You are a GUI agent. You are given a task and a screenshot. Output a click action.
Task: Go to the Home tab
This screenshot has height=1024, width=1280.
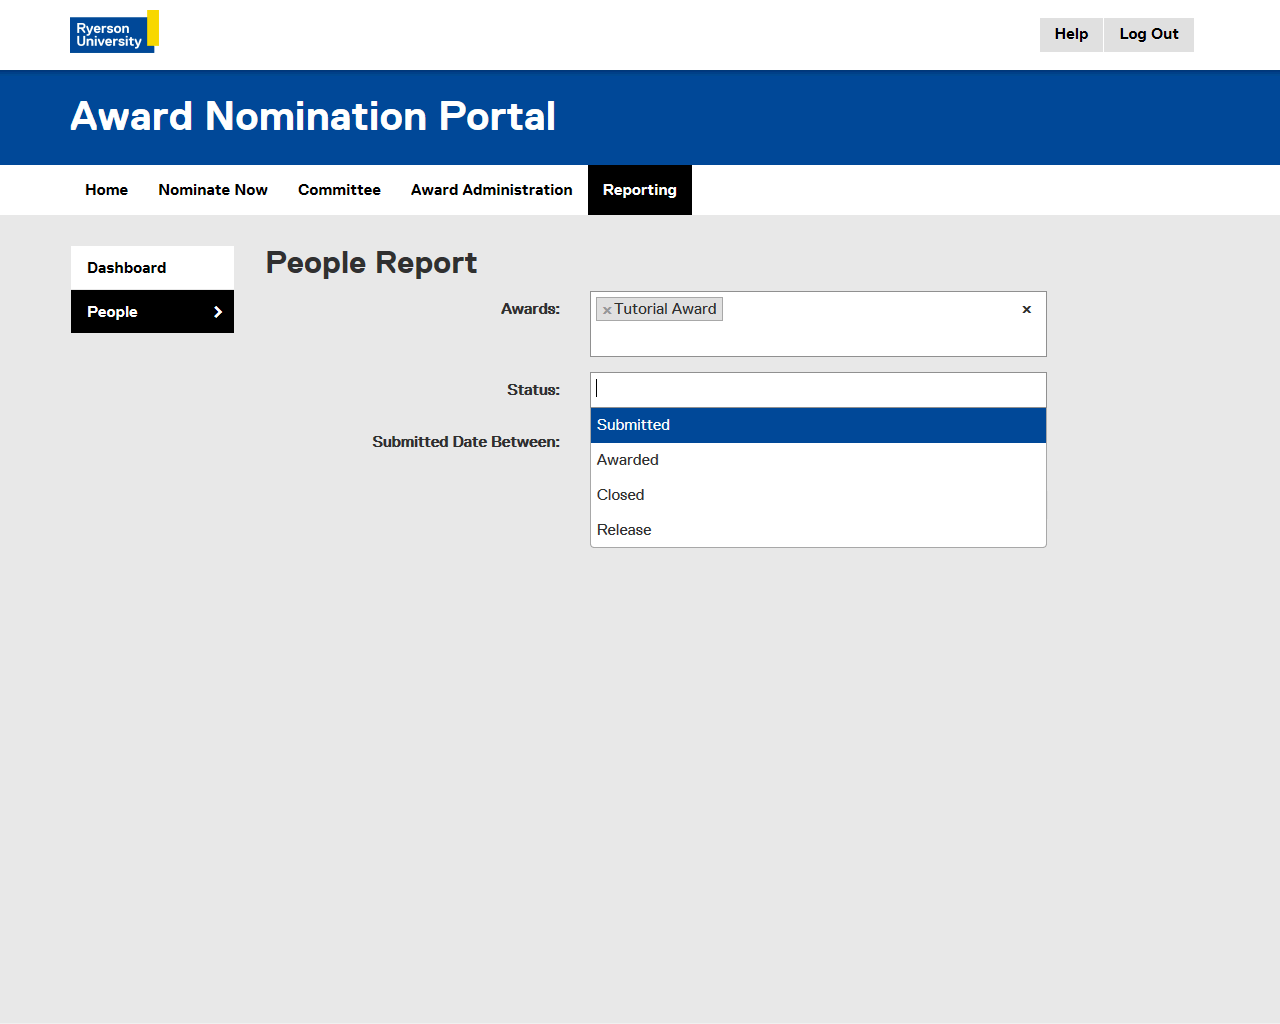click(x=106, y=190)
